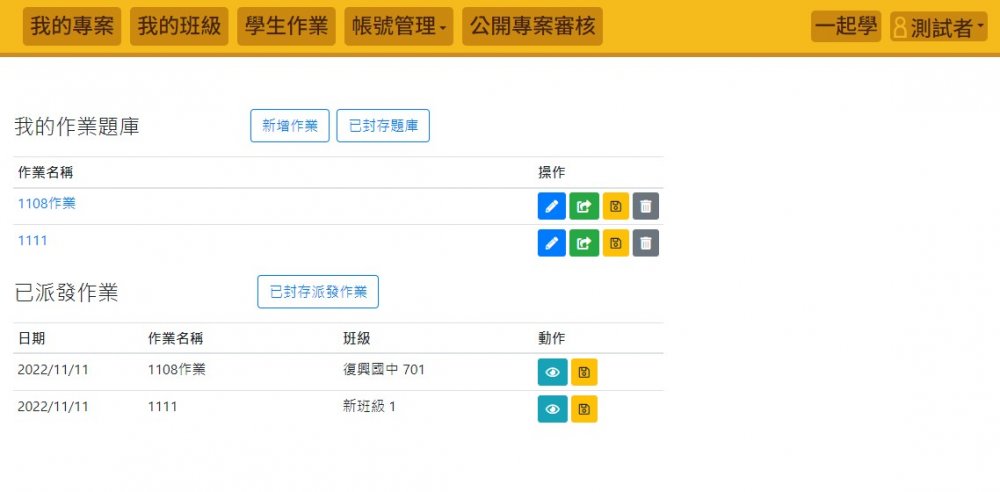Screen dimensions: 1000x492
Task: Go to 我的專案 in the navigation bar
Action: pos(72,27)
